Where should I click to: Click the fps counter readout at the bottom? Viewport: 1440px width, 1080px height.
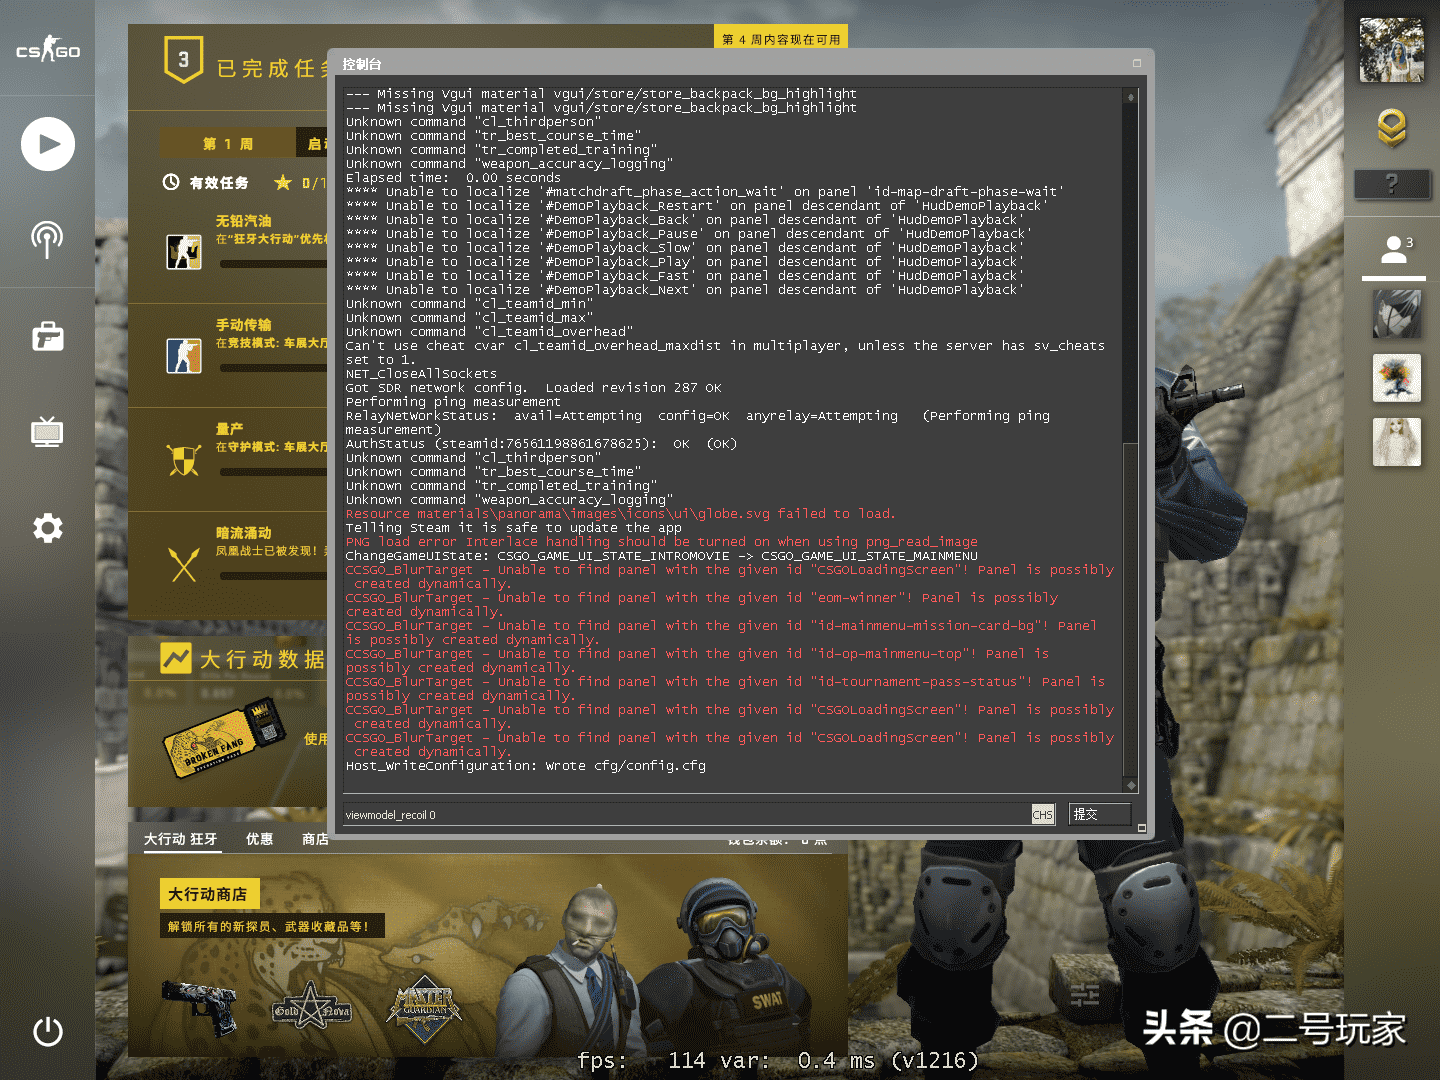[x=777, y=1060]
